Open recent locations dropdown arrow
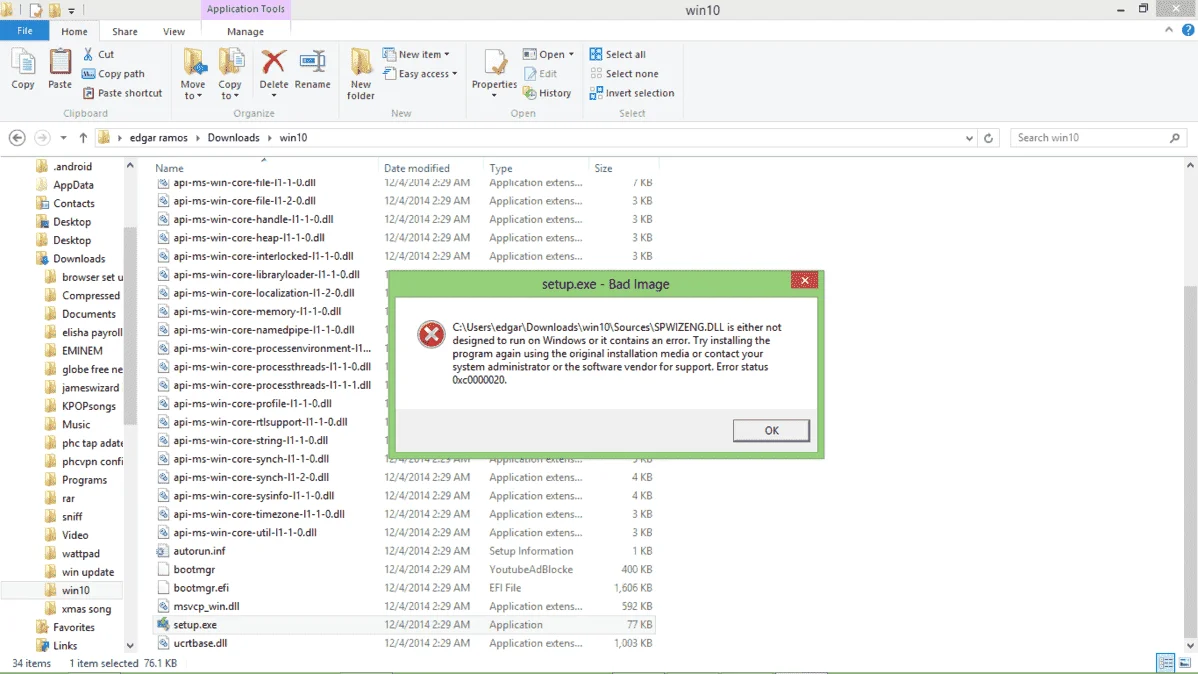The image size is (1198, 674). [63, 138]
